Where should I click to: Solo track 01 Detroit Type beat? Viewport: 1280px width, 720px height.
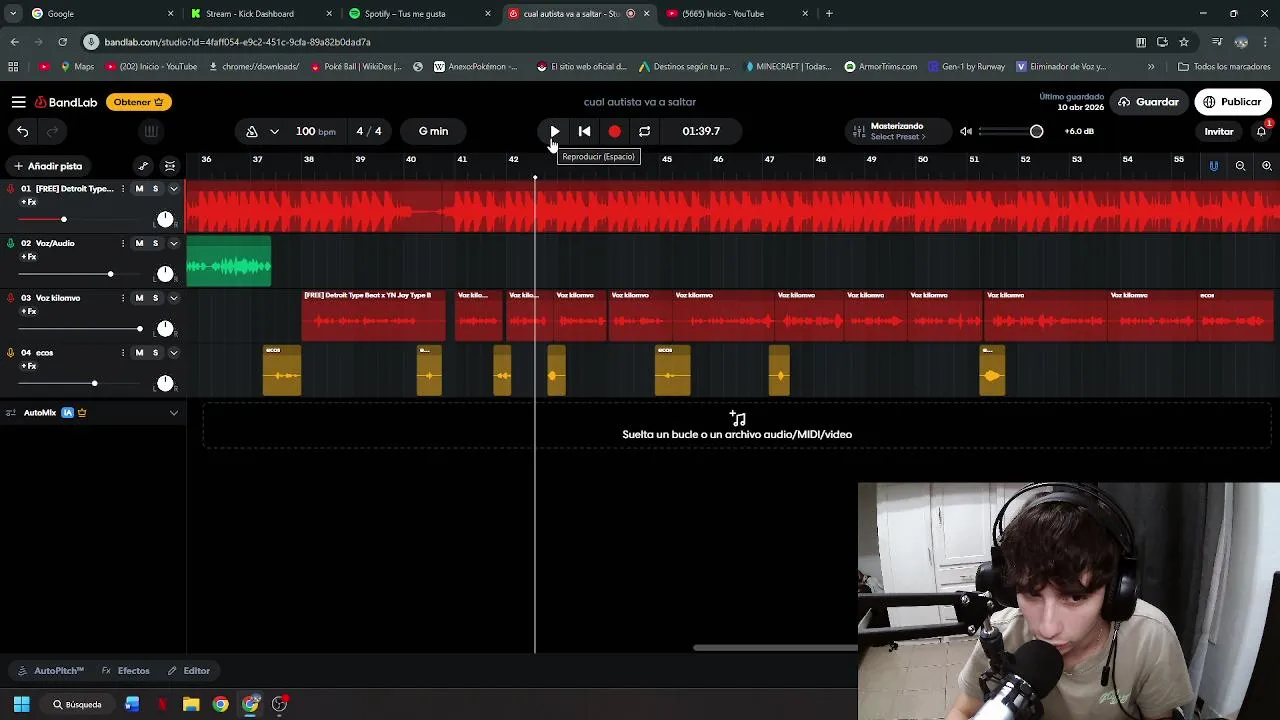click(x=155, y=189)
